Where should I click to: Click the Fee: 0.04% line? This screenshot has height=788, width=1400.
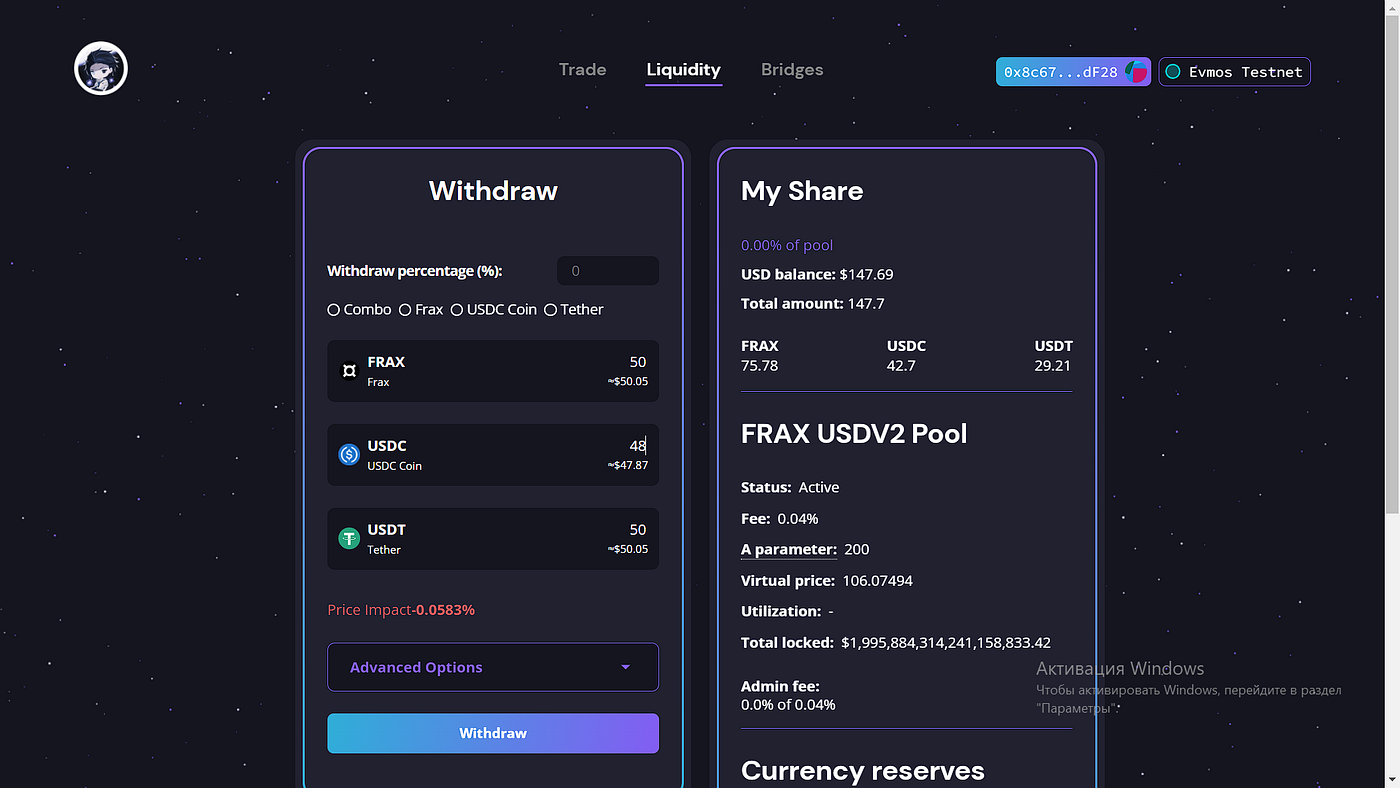coord(780,518)
